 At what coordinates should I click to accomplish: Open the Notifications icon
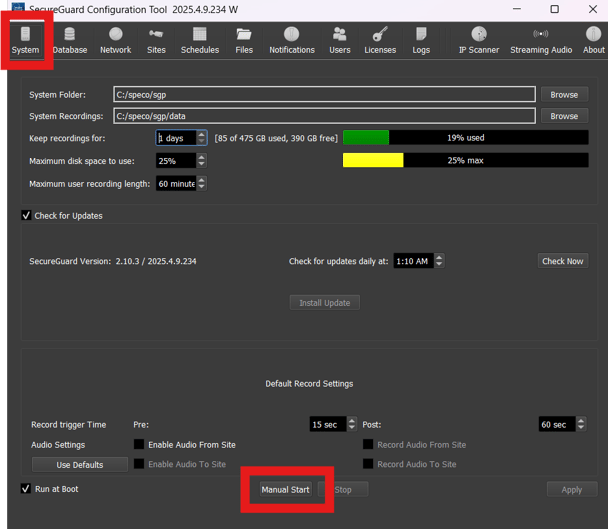[x=292, y=34]
